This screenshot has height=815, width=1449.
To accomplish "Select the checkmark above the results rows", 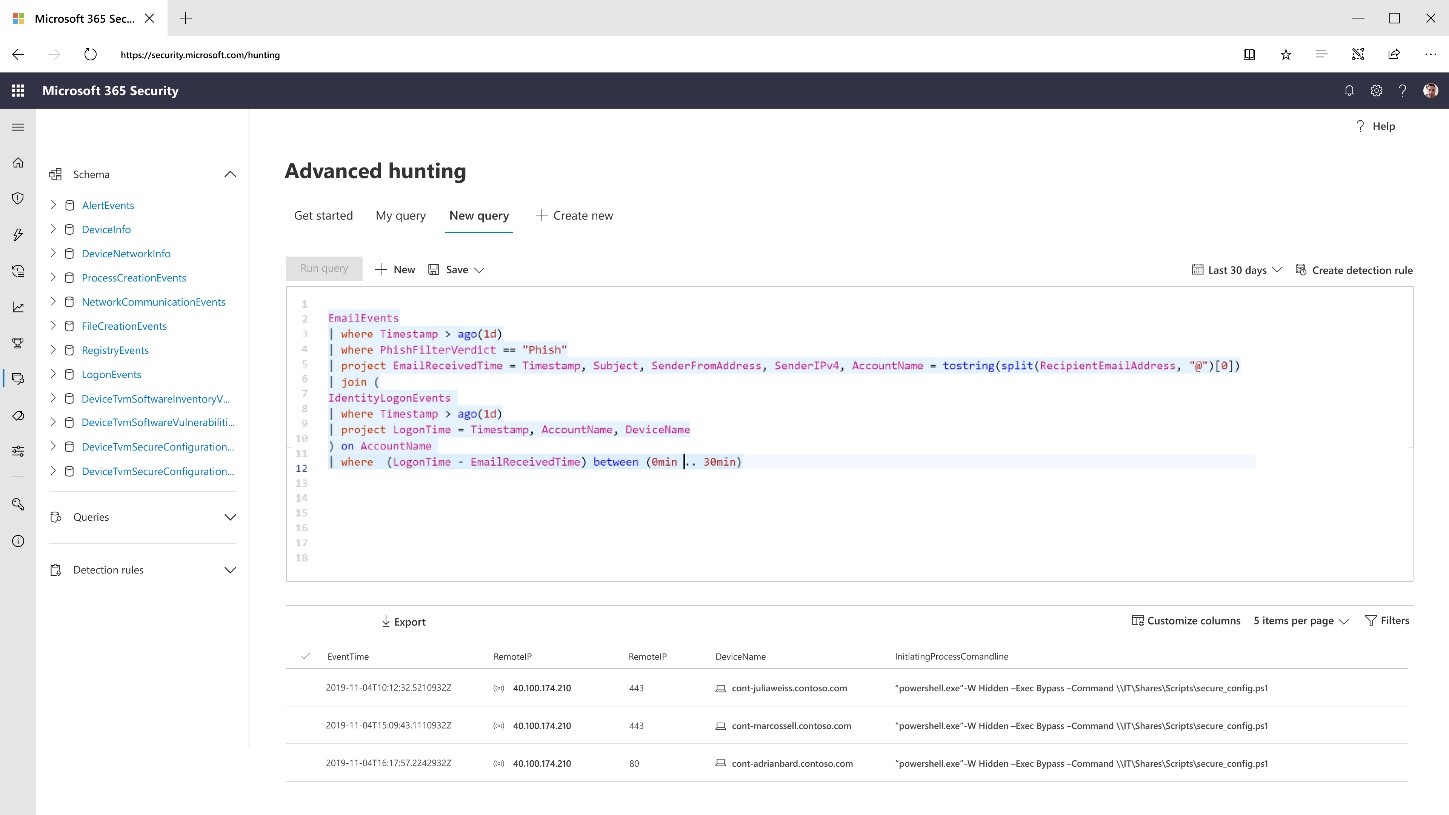I will coord(304,656).
